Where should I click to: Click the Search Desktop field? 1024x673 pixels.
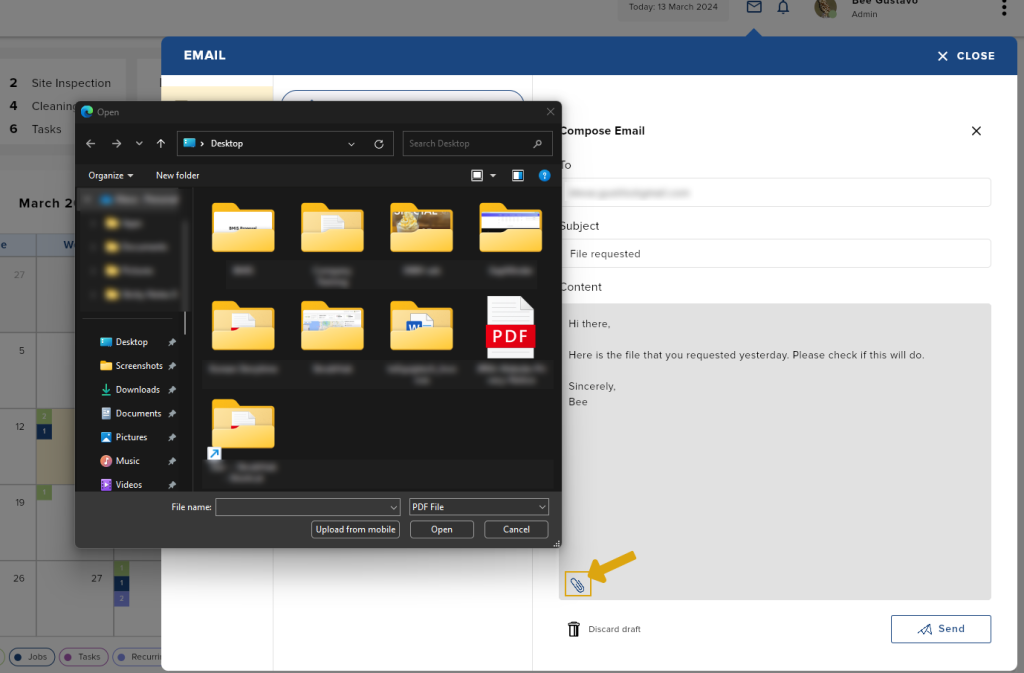point(477,144)
